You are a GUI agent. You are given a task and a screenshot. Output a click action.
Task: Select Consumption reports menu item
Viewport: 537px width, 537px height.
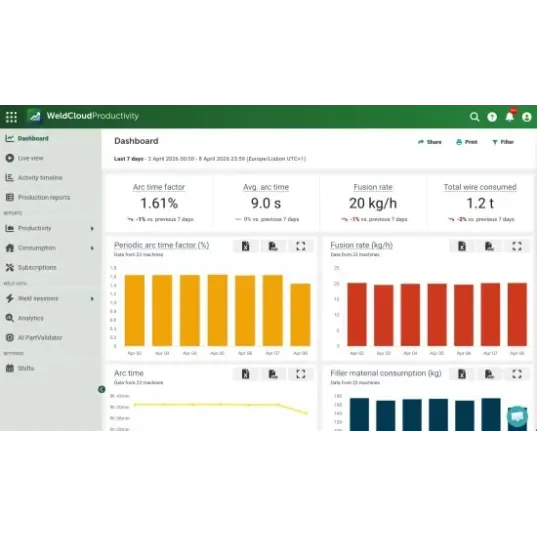pyautogui.click(x=37, y=248)
